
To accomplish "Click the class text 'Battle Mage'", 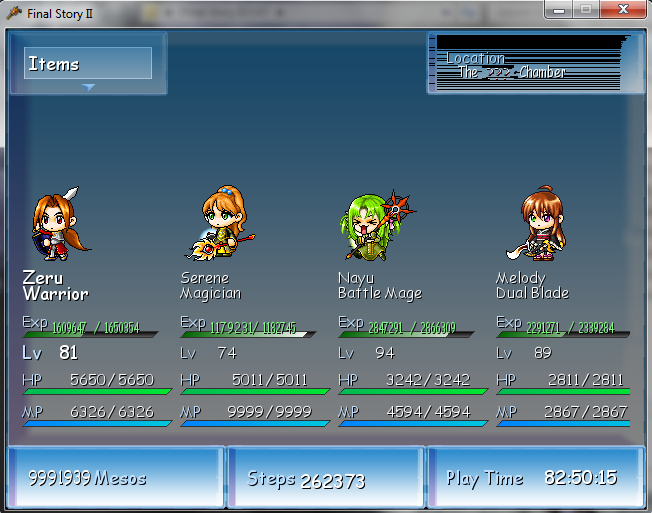I will 380,293.
